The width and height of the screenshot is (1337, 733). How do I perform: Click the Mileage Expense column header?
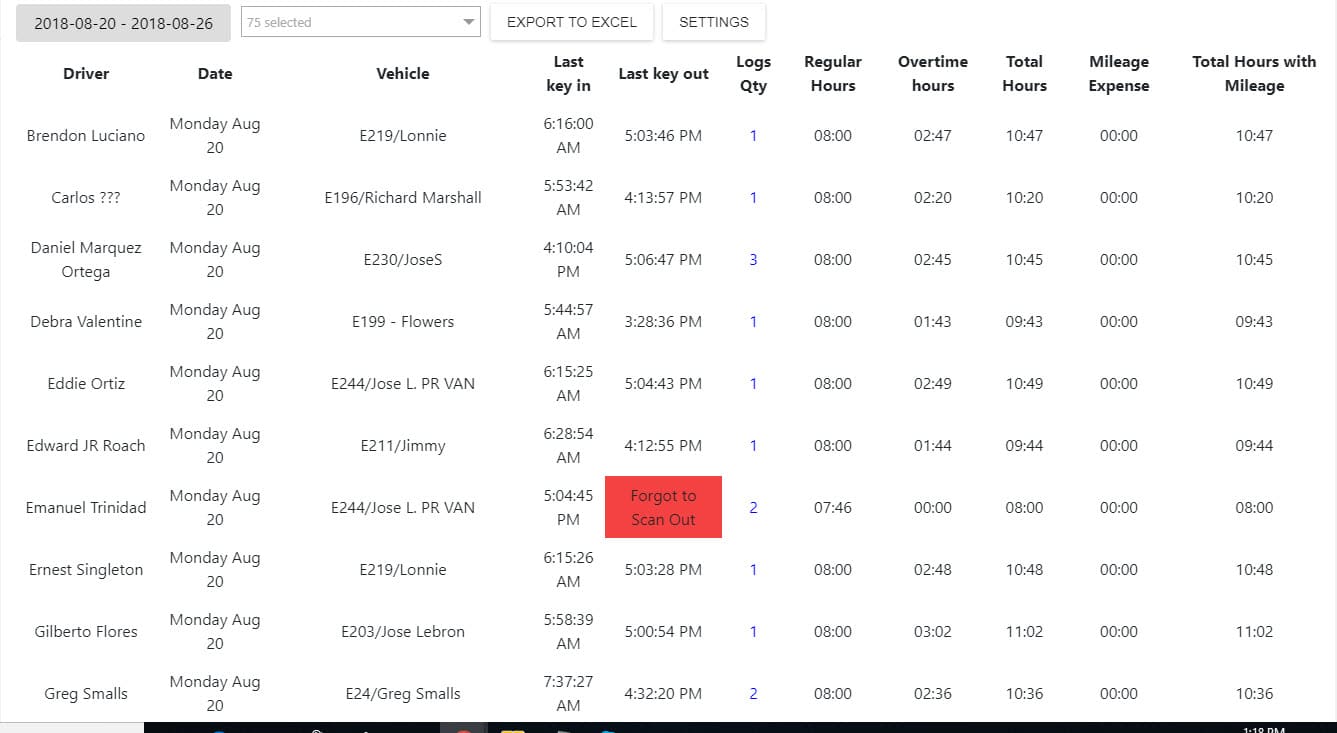click(x=1118, y=74)
